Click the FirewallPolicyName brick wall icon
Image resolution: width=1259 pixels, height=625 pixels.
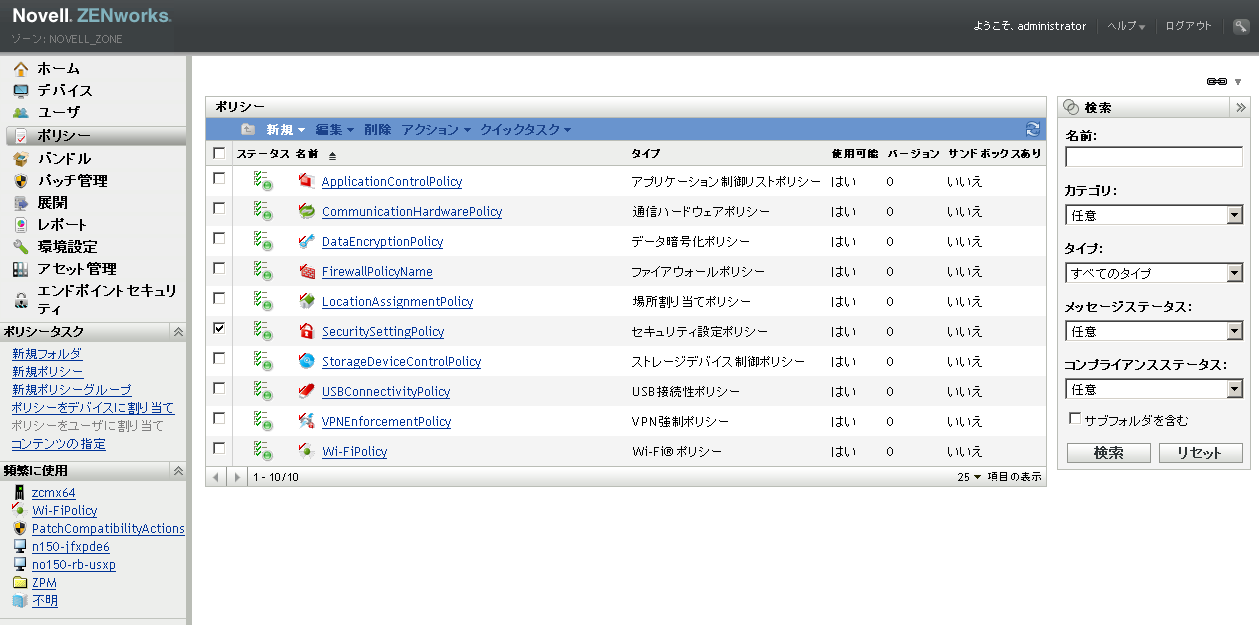pos(307,271)
